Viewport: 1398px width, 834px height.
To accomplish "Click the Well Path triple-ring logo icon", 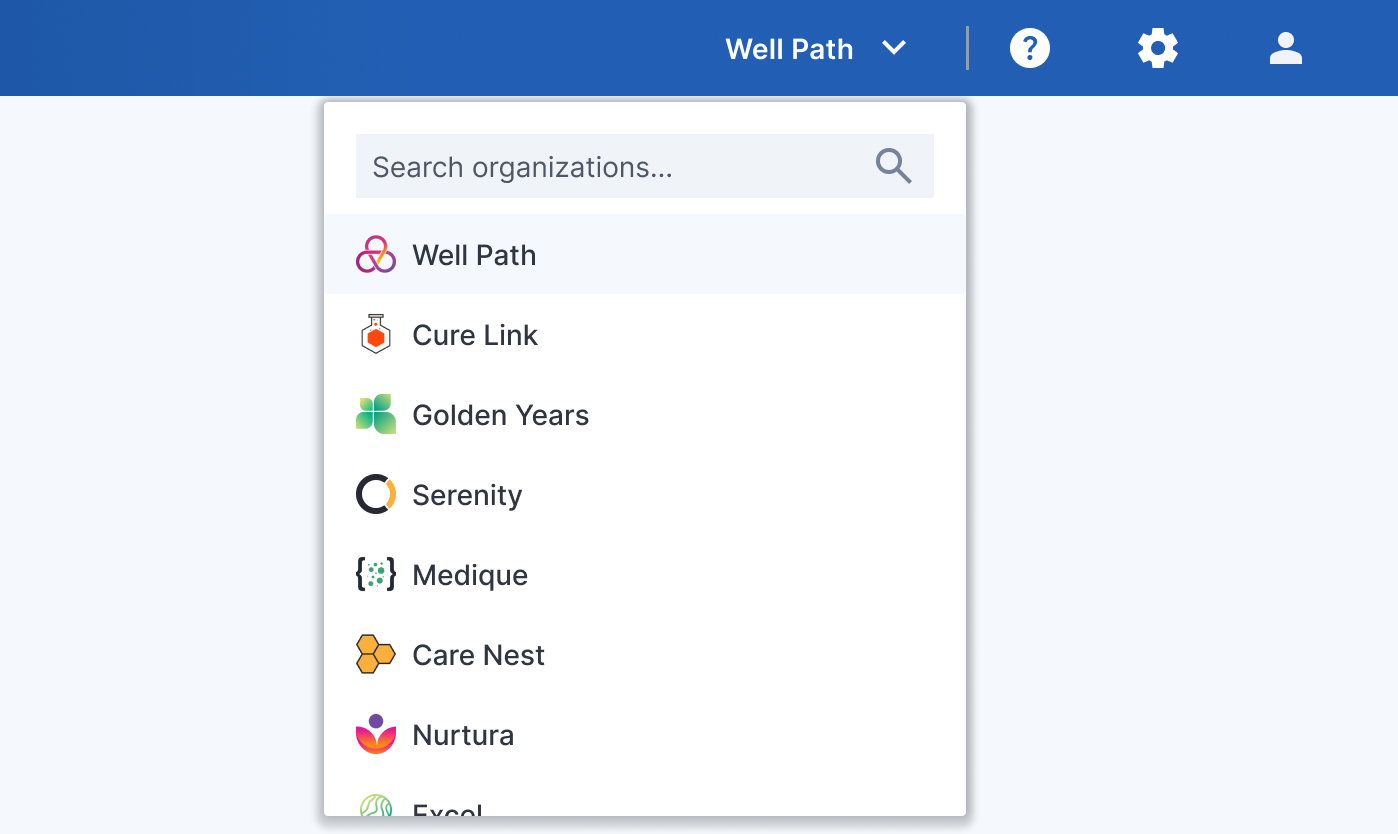I will [376, 255].
